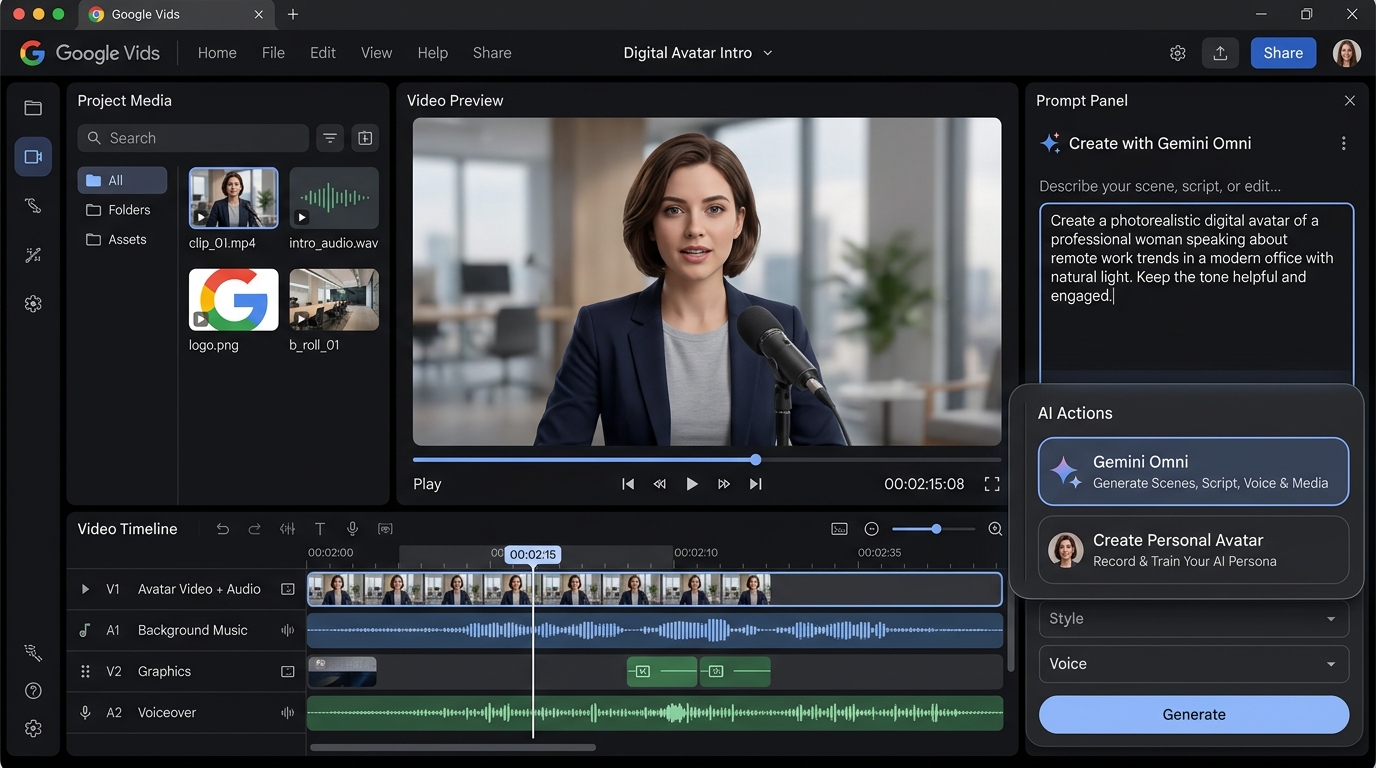Click the prompt description text area
The height and width of the screenshot is (768, 1376).
[1196, 295]
